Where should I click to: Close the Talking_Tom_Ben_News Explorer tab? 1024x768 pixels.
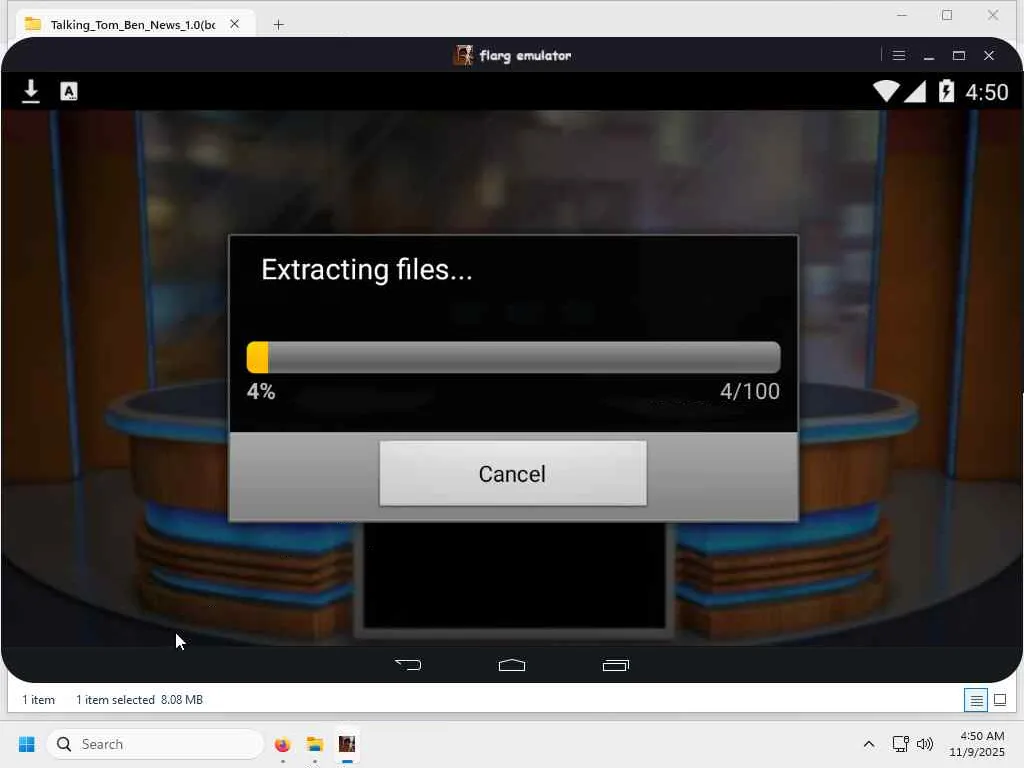coord(234,24)
